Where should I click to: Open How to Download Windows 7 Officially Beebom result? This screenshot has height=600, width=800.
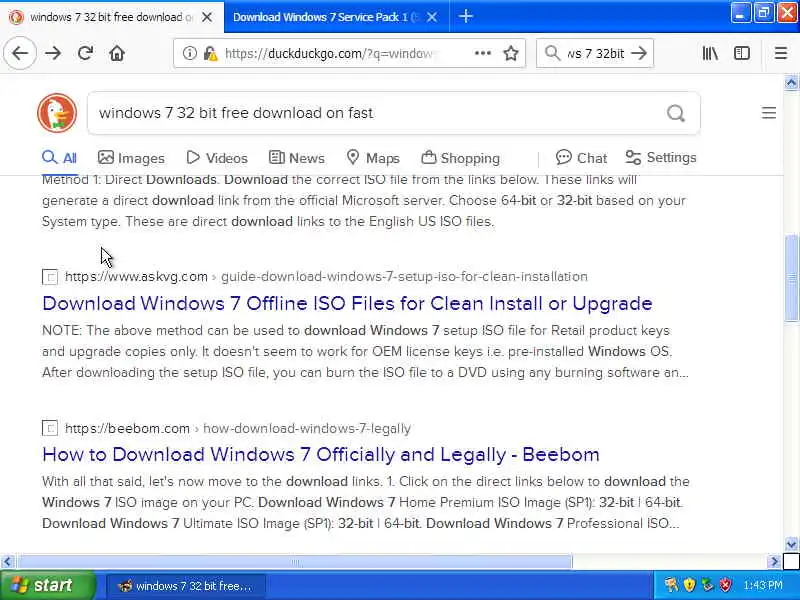(x=320, y=454)
